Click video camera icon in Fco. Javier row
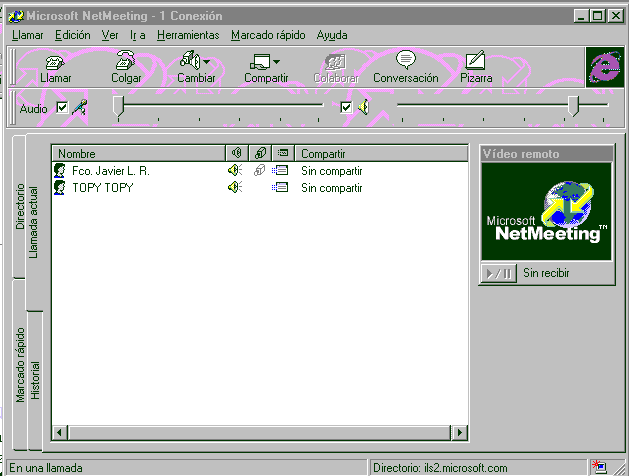 (x=260, y=170)
